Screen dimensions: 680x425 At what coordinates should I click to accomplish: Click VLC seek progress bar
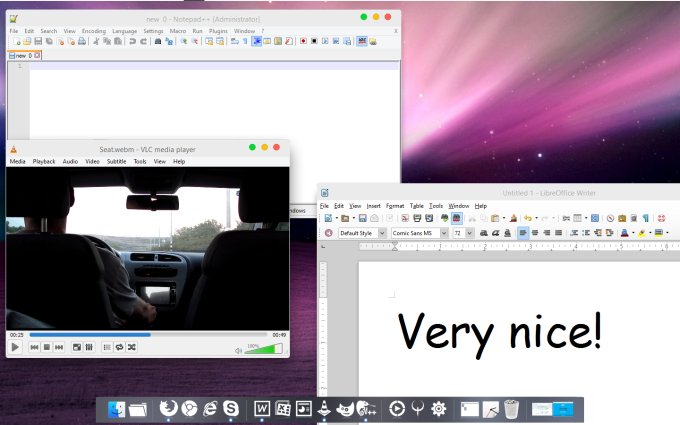148,335
